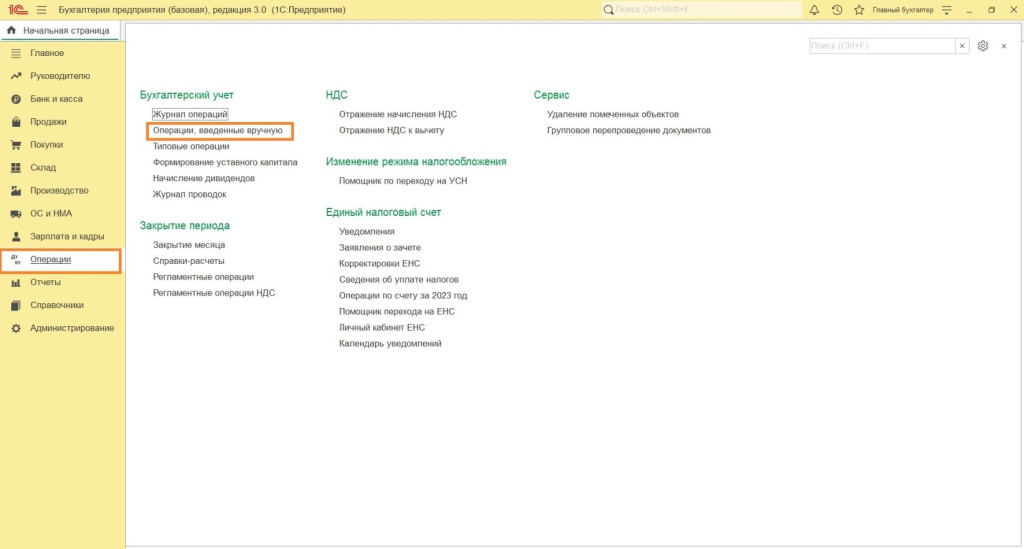Click the Зарплата и кадры person icon
The height and width of the screenshot is (549, 1024).
[16, 236]
